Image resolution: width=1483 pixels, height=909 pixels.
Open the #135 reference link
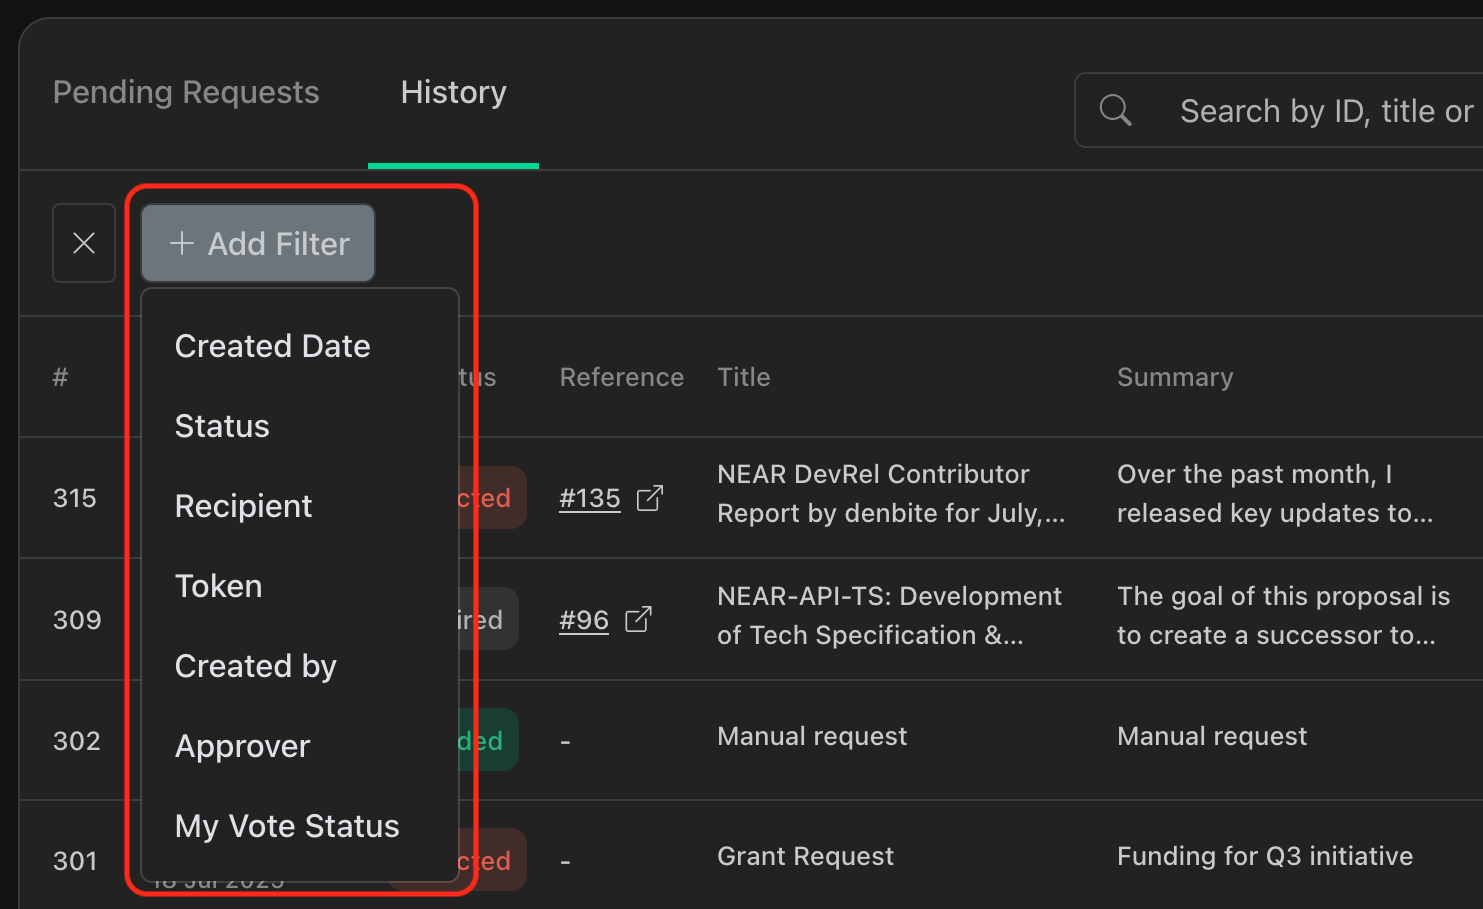(589, 498)
